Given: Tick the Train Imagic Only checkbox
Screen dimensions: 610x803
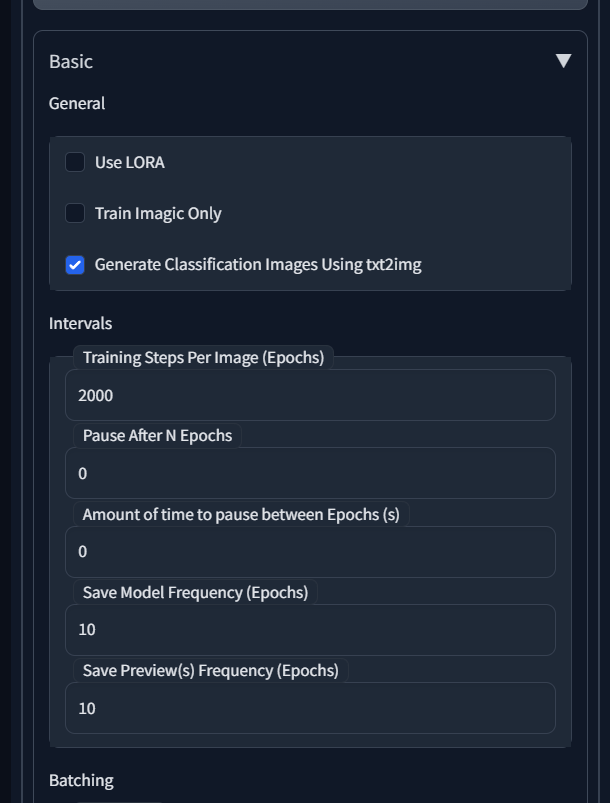Looking at the screenshot, I should tap(75, 213).
